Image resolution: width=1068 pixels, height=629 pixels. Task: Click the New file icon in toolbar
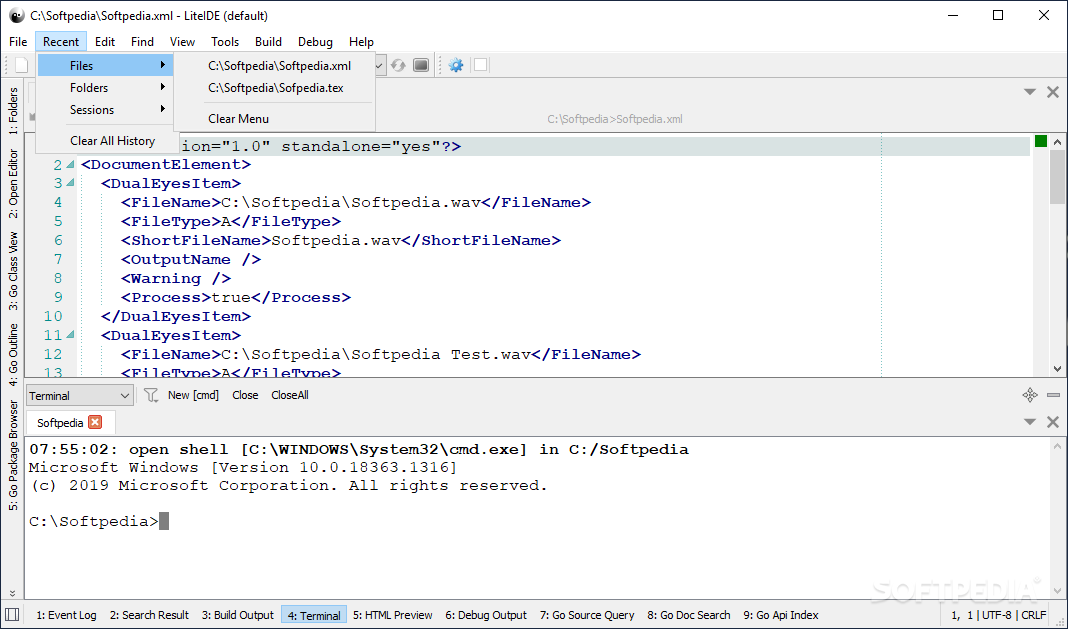click(x=22, y=65)
